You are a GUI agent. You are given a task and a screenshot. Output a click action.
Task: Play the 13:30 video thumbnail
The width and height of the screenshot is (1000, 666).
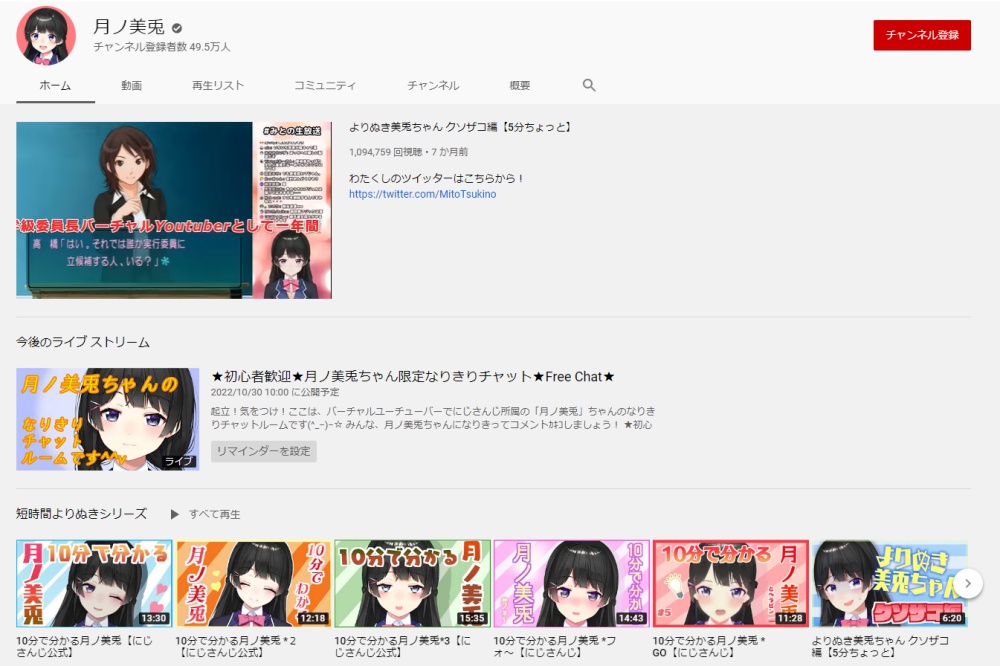94,583
